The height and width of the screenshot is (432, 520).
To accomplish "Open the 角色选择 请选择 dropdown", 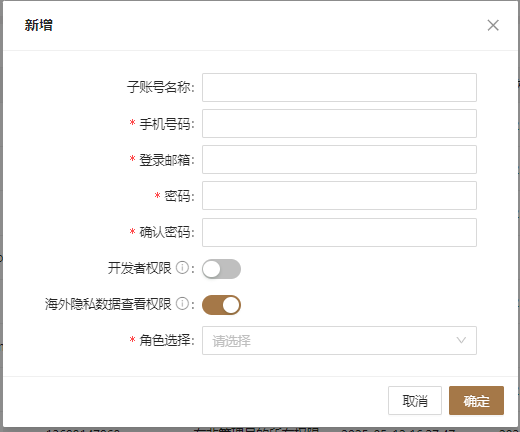I will tap(339, 340).
